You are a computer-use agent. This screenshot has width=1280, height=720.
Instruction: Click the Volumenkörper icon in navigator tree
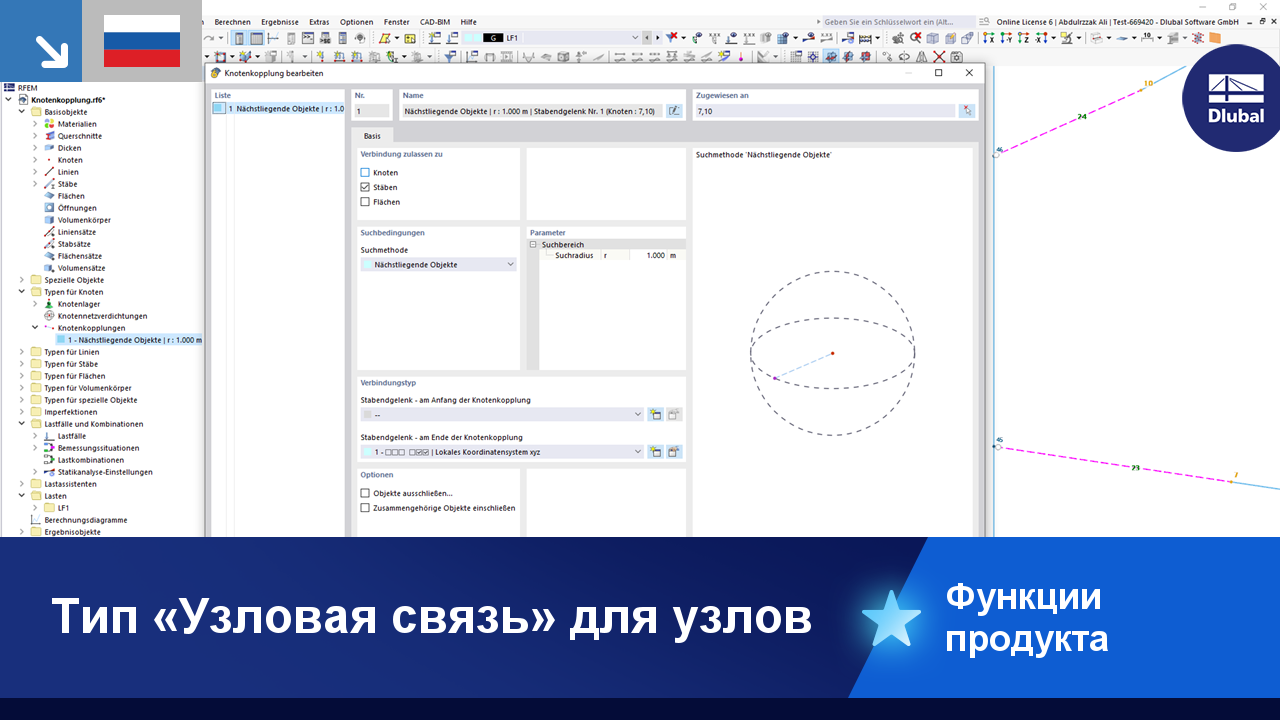[49, 220]
